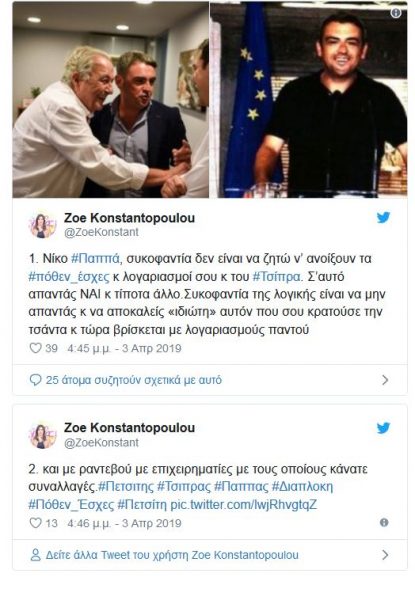415x600 pixels.
Task: Expand the 25 people discussing chevron
Action: [x=385, y=380]
